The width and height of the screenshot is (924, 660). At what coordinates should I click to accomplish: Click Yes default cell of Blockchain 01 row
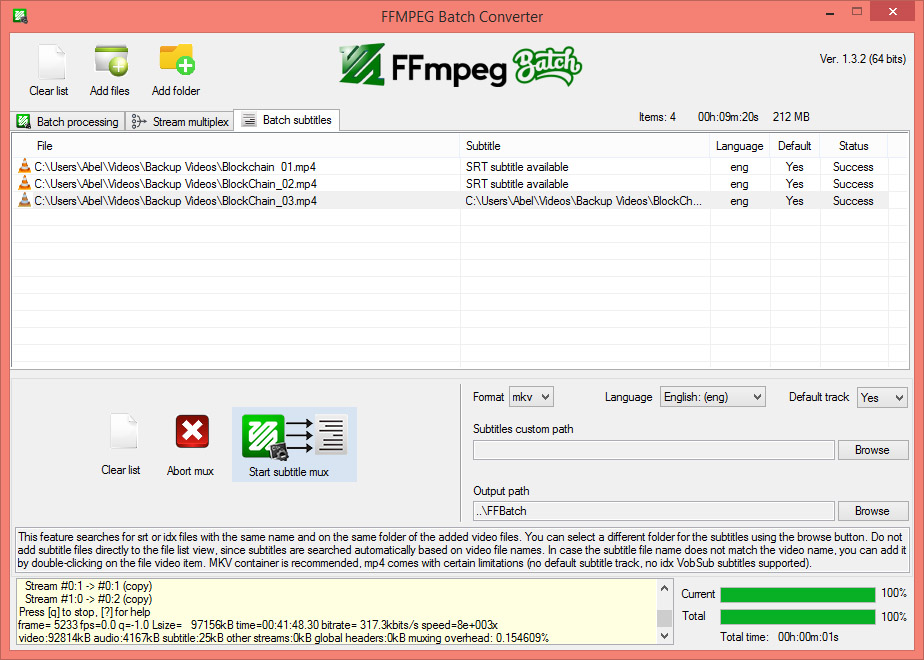tap(794, 167)
